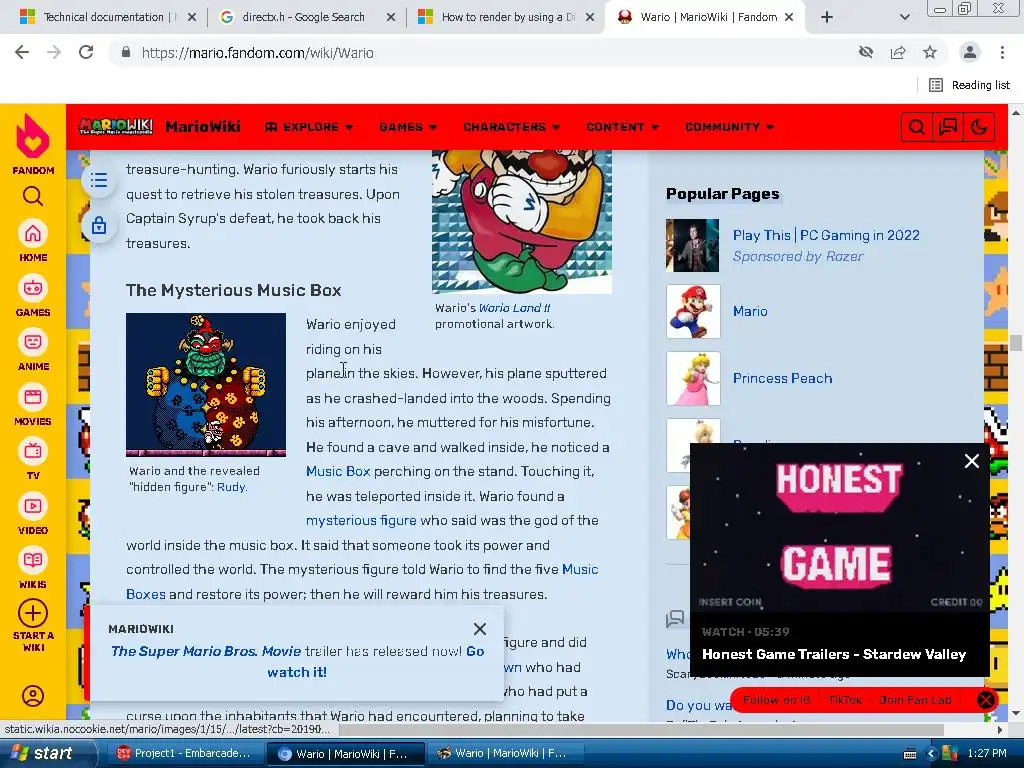Open the wiki discussions icon in header
Viewport: 1024px width, 768px height.
tap(948, 127)
